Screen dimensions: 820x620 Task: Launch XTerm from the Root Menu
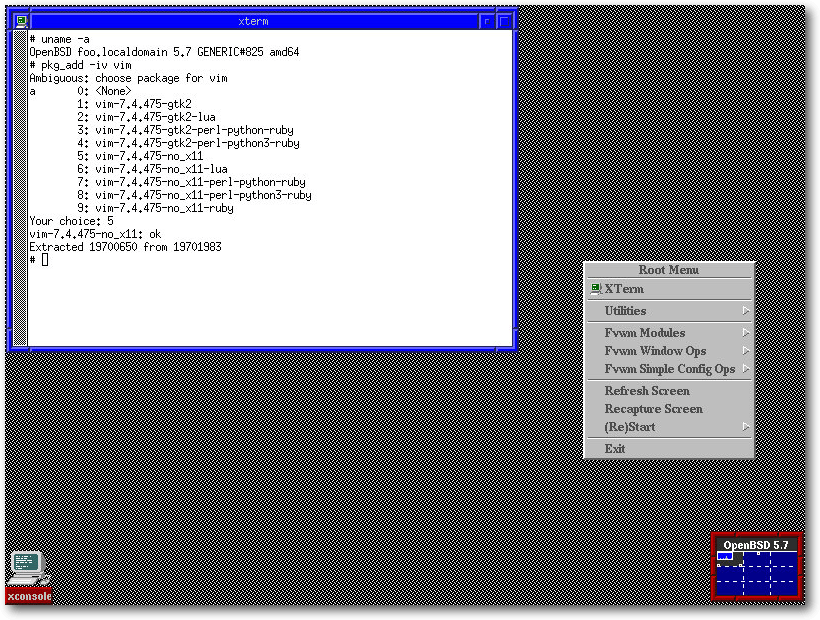[x=669, y=289]
